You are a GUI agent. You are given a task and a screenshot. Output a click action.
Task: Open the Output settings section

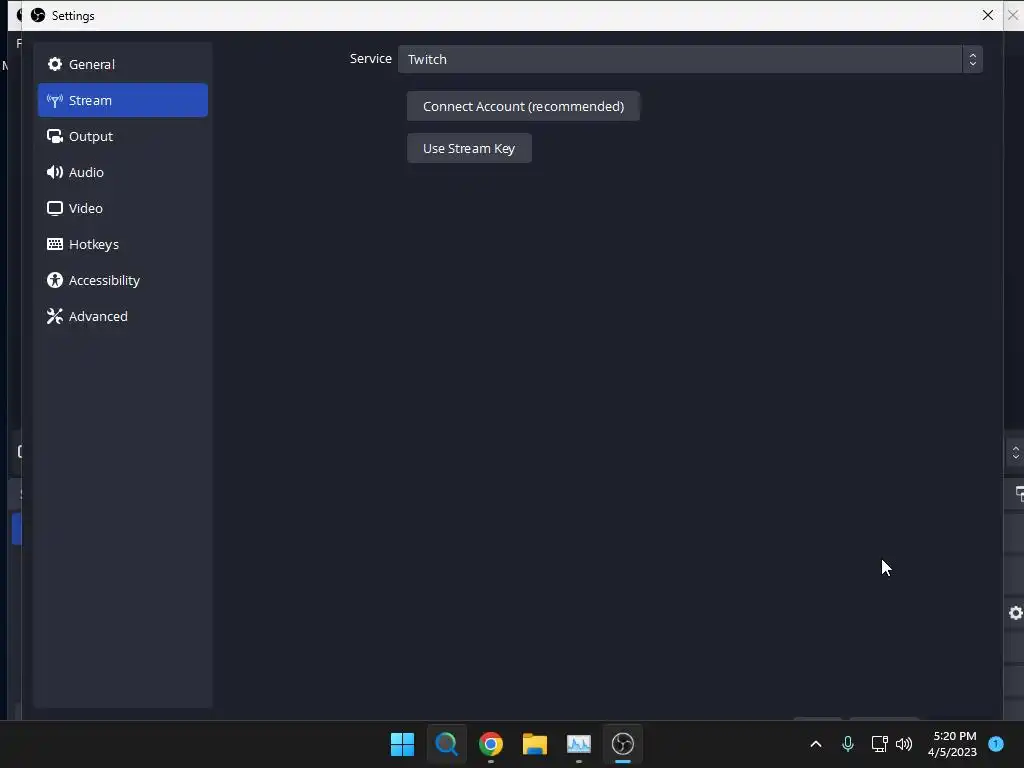point(123,136)
